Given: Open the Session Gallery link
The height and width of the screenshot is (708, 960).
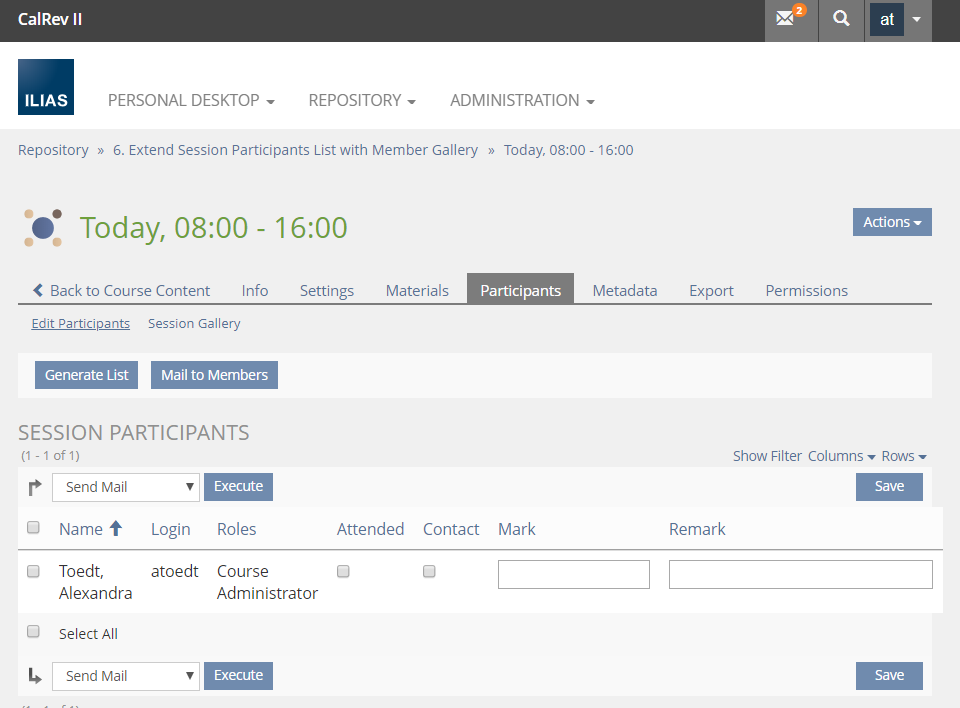Looking at the screenshot, I should tap(194, 323).
